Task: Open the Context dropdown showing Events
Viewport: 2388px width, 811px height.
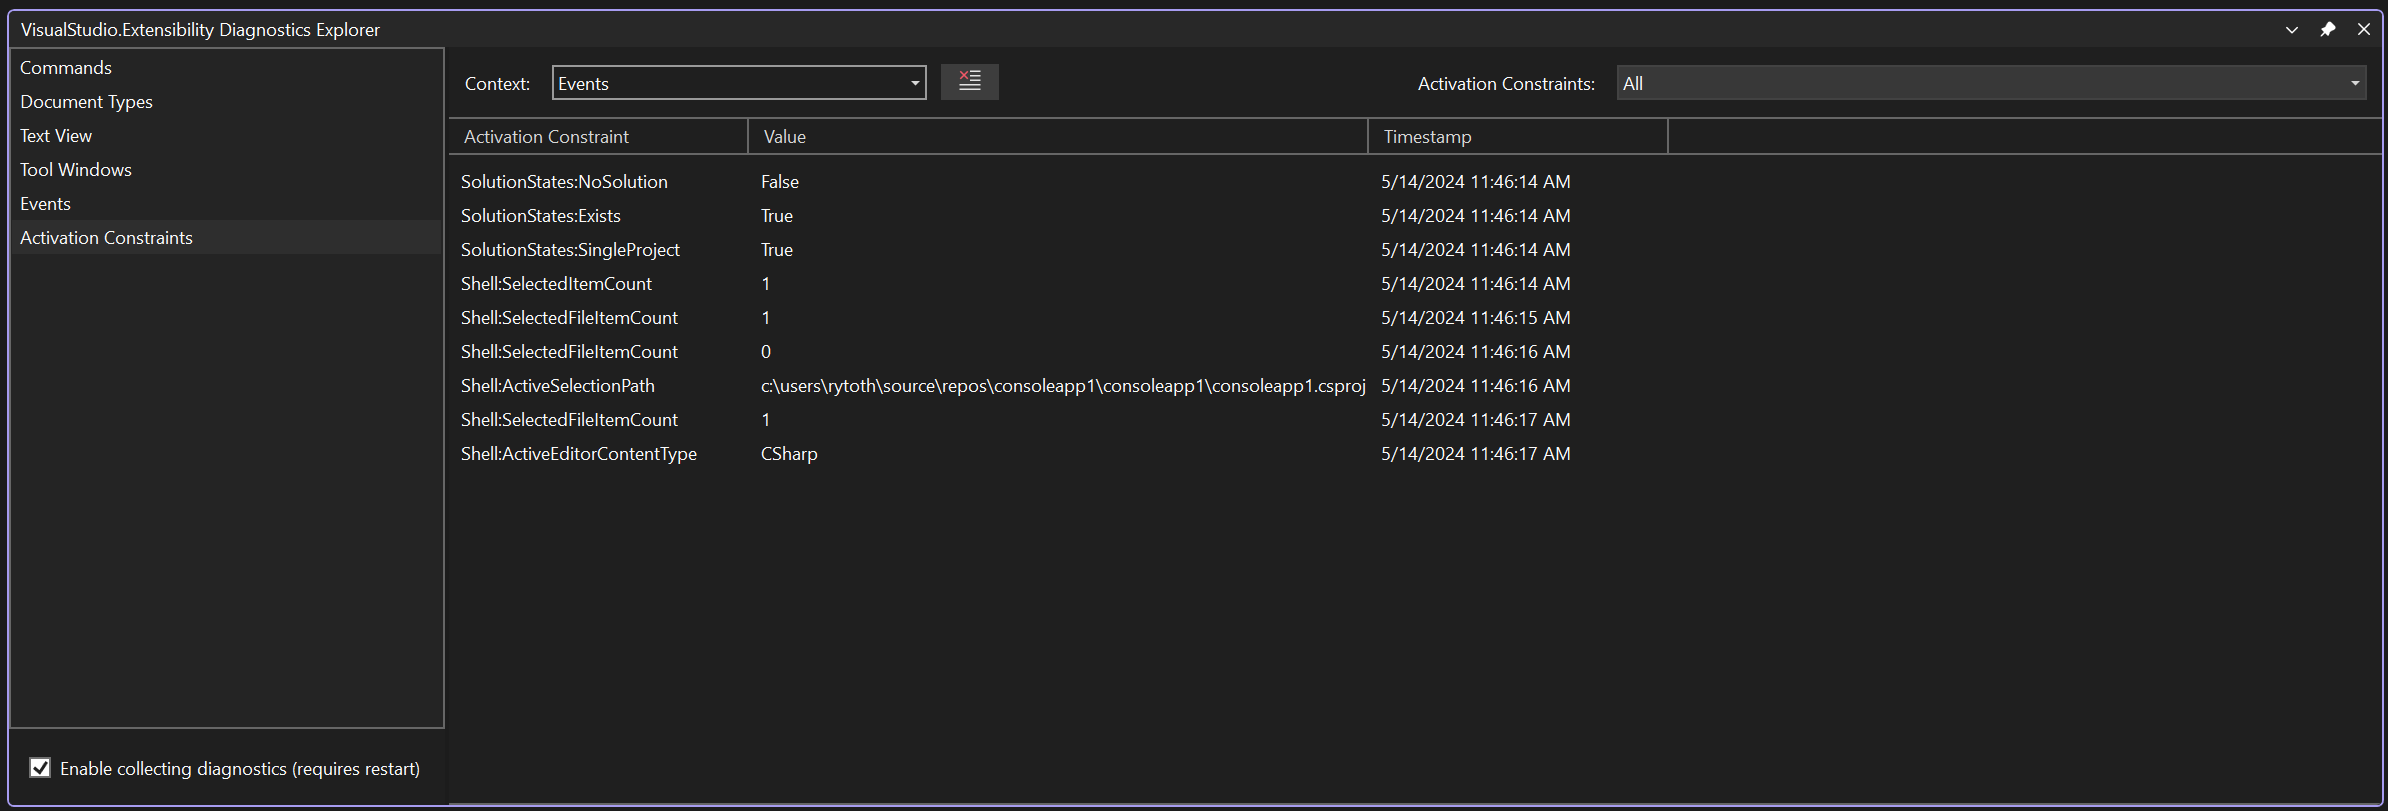Action: point(739,83)
